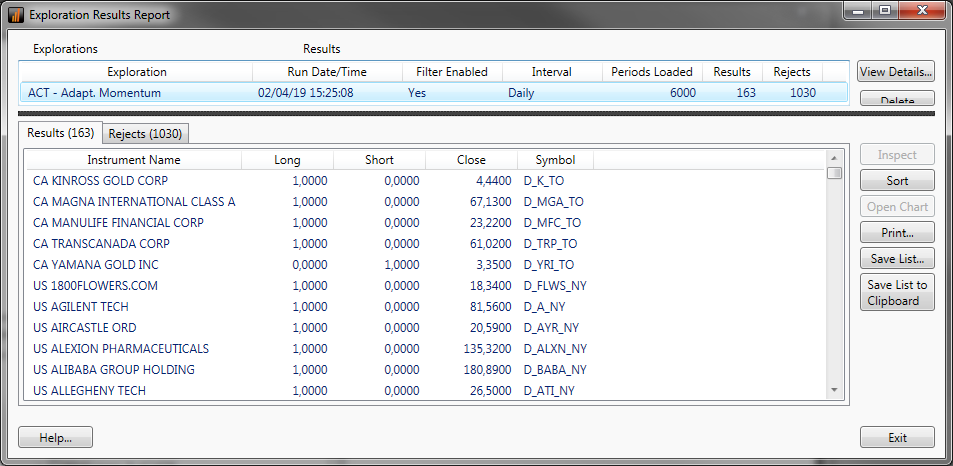Image resolution: width=953 pixels, height=466 pixels.
Task: Click symbol D_BABA_NY
Action: click(x=555, y=369)
